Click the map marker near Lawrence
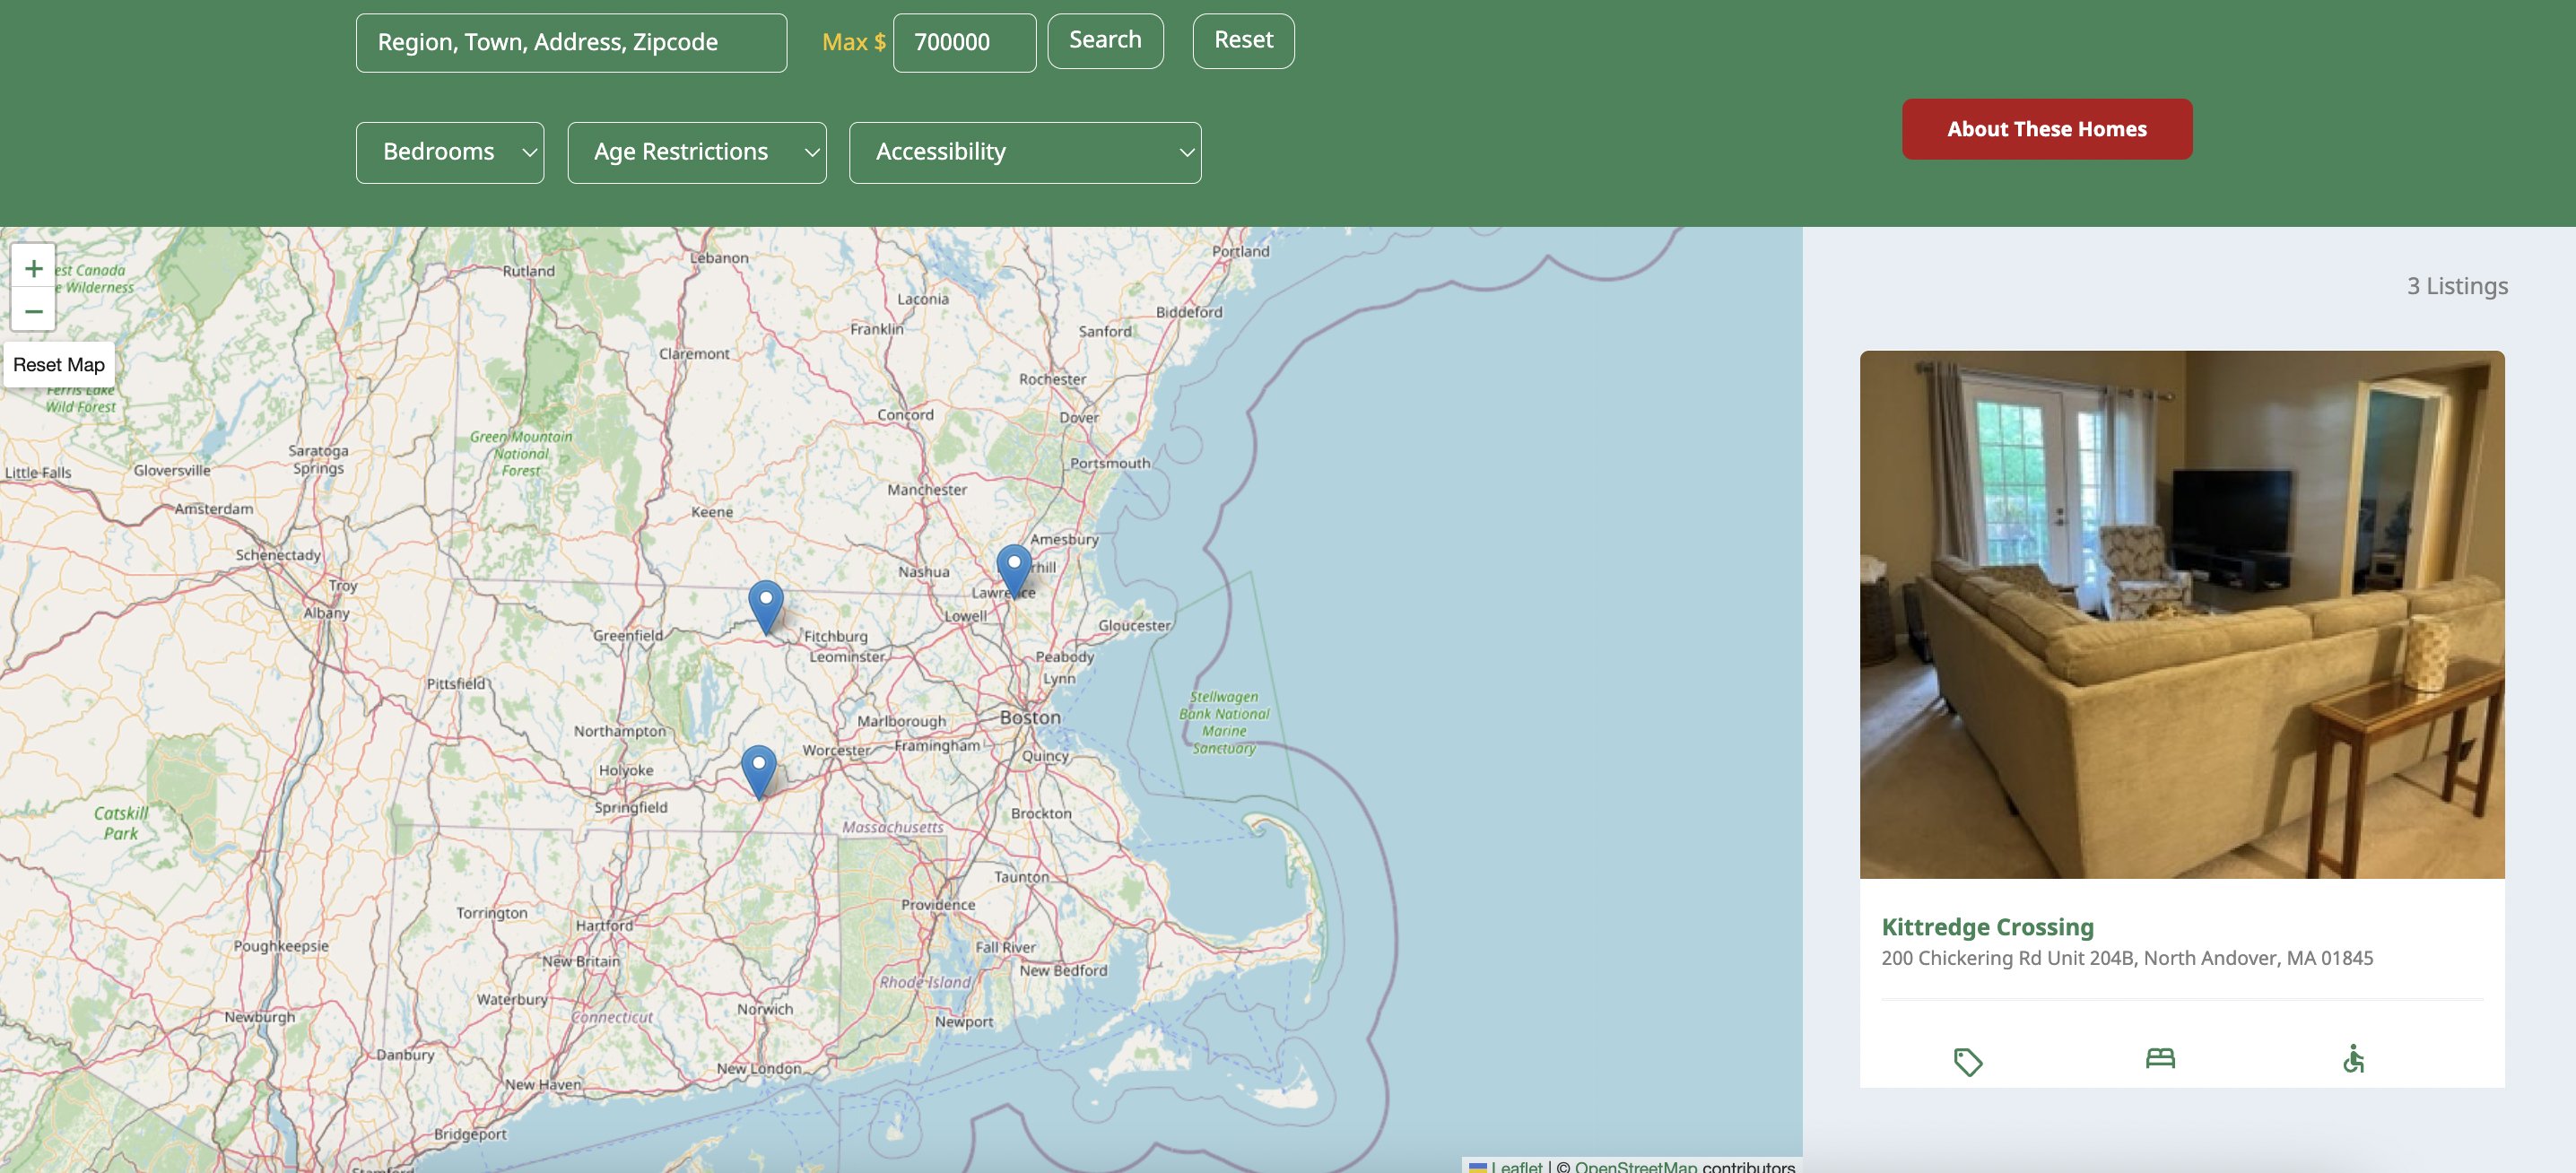The width and height of the screenshot is (2576, 1173). pos(1013,568)
